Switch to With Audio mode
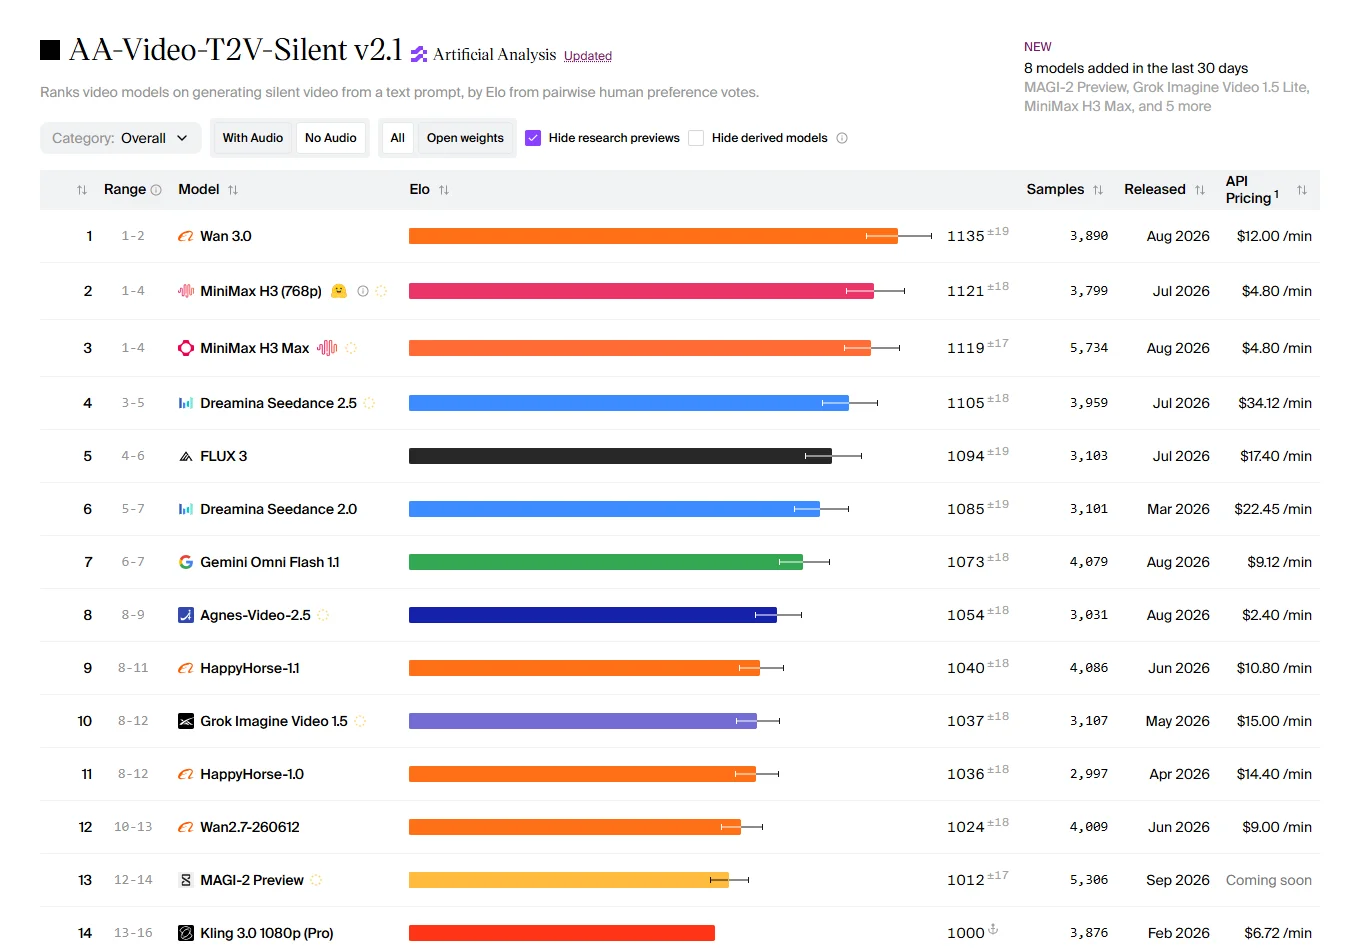The height and width of the screenshot is (950, 1360). [253, 138]
